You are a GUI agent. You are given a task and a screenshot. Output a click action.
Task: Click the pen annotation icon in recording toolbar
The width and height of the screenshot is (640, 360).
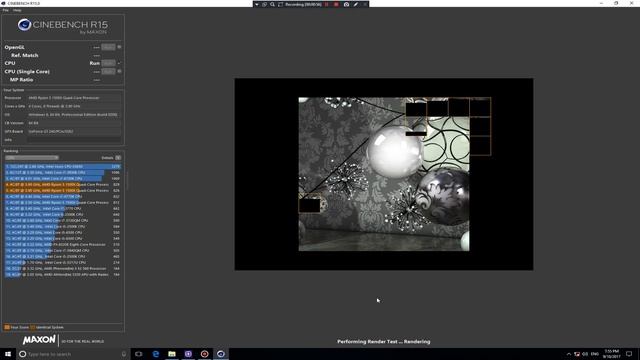click(x=356, y=4)
